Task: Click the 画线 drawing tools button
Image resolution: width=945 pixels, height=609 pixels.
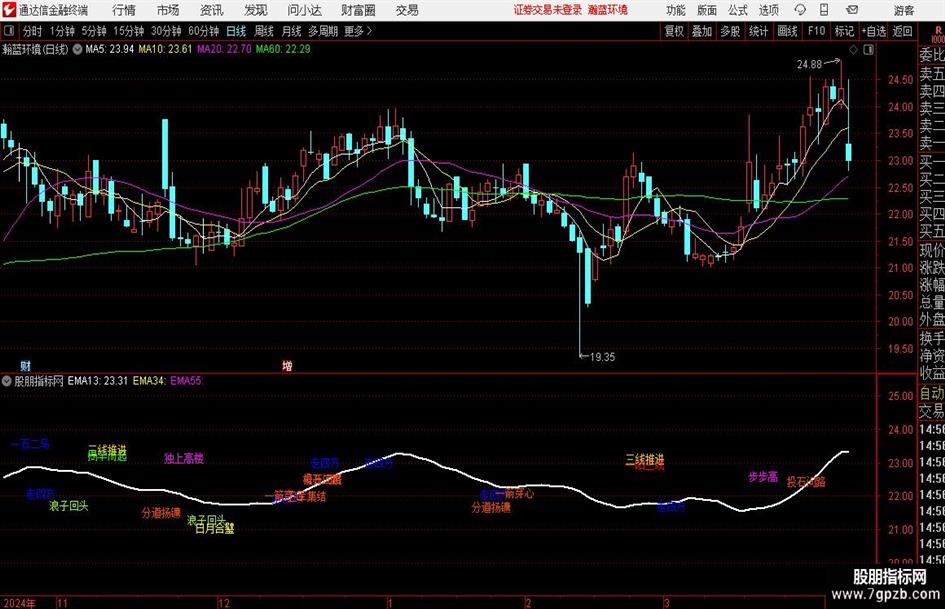Action: click(x=787, y=31)
